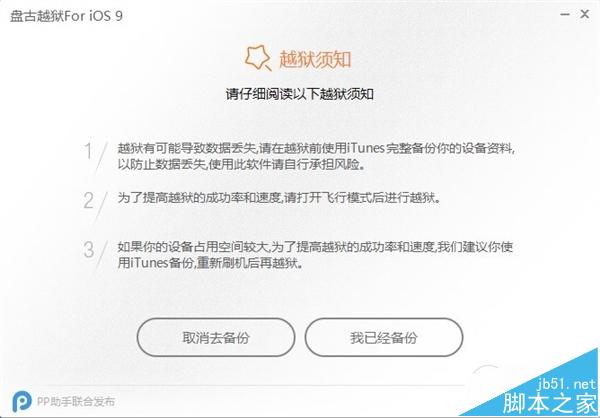Click the orange star jailbreak notice icon
This screenshot has width=600, height=418.
point(258,58)
